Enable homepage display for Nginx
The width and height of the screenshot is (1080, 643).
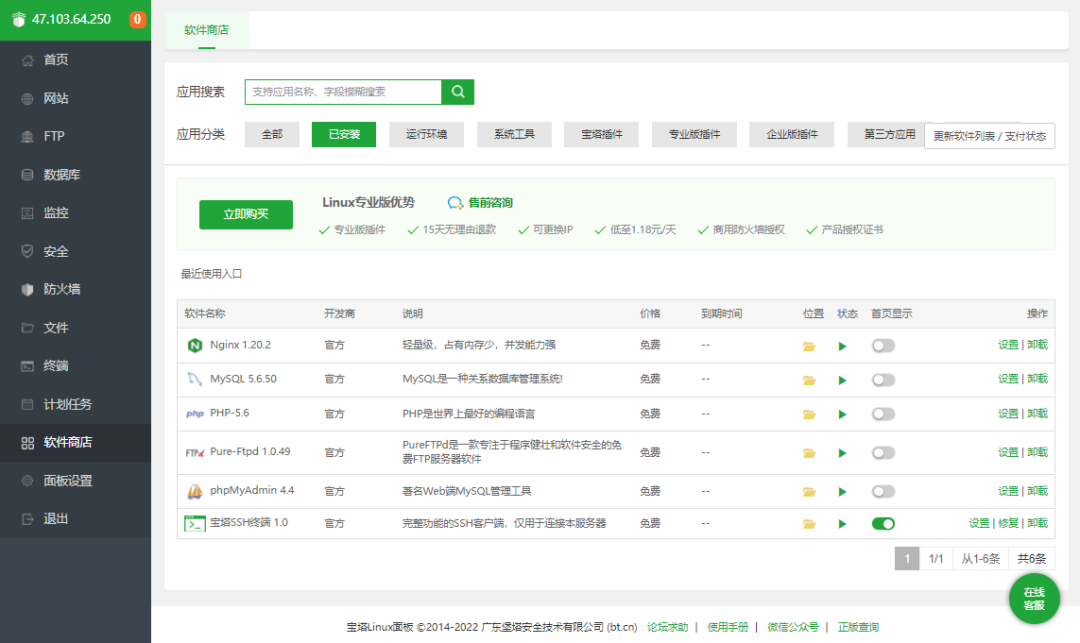883,345
